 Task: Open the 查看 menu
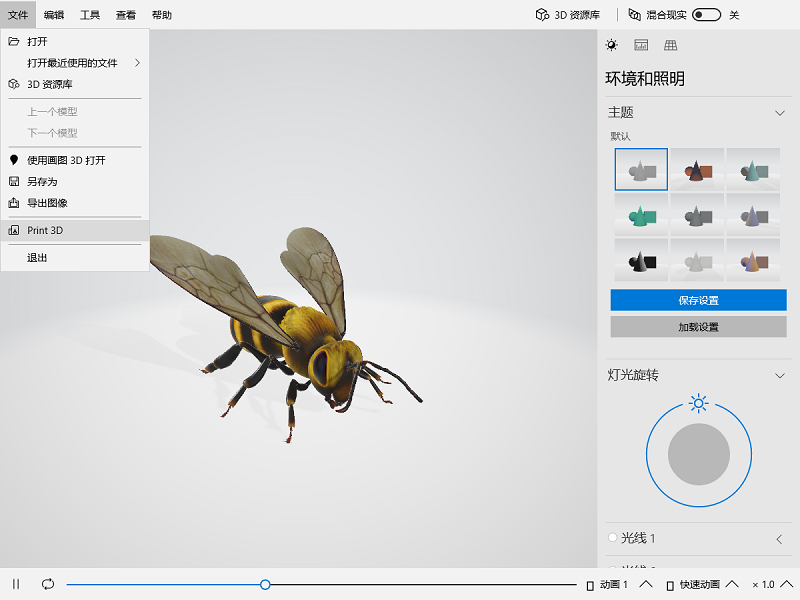coord(126,15)
